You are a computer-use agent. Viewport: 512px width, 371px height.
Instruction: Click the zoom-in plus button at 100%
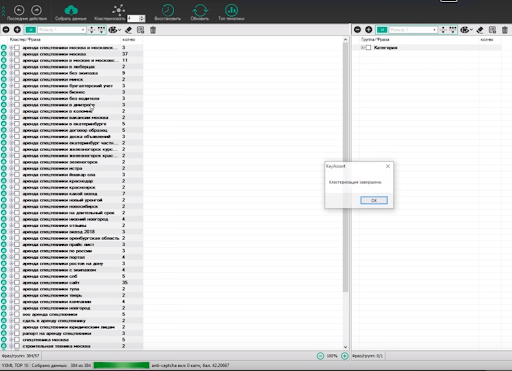pos(345,356)
